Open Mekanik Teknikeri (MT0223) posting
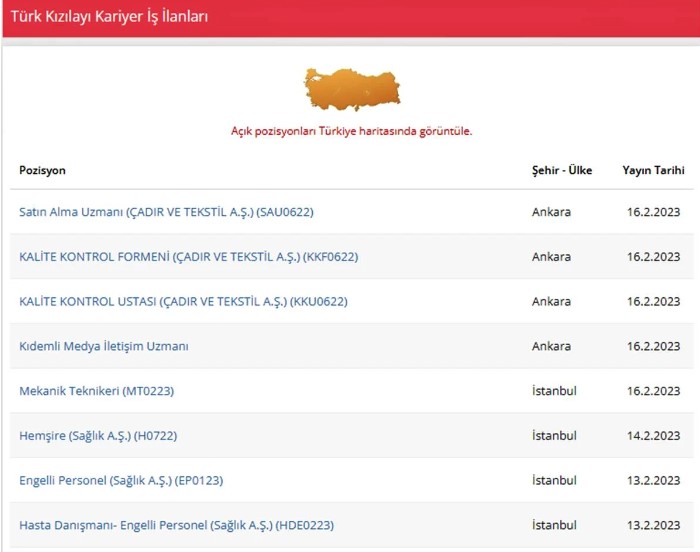 (96, 391)
